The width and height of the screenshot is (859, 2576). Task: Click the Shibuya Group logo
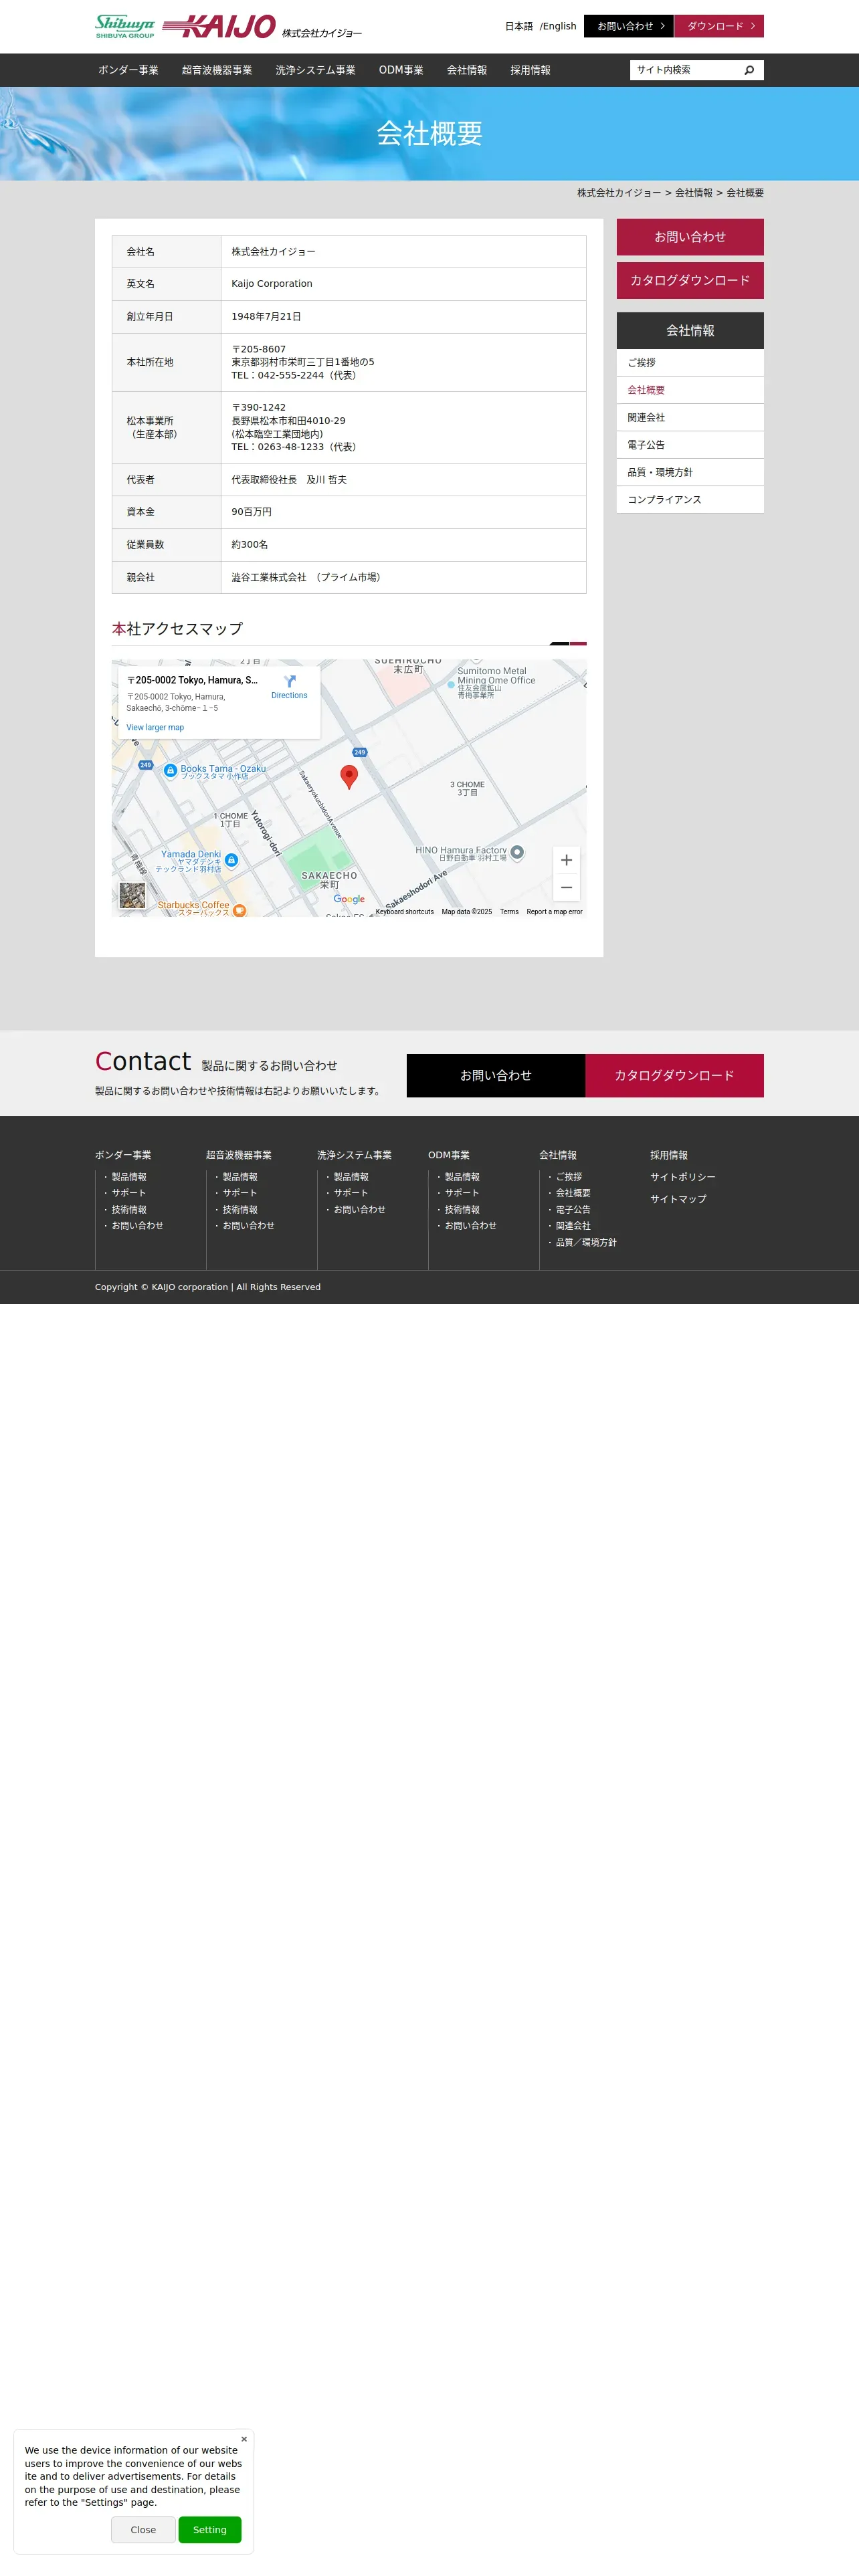[125, 26]
